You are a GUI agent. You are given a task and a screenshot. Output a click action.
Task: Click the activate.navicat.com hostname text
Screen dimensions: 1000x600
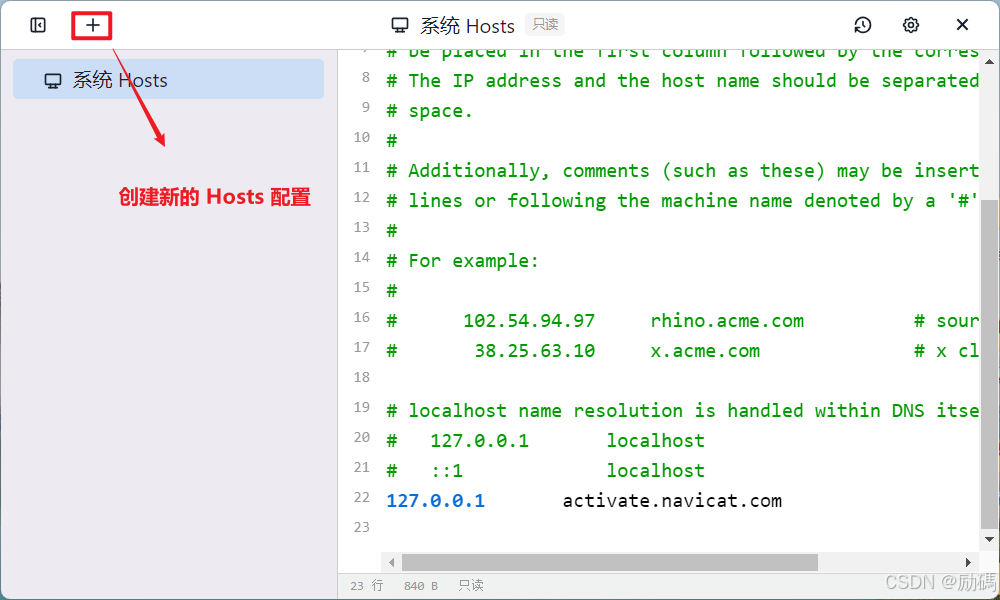(x=672, y=500)
